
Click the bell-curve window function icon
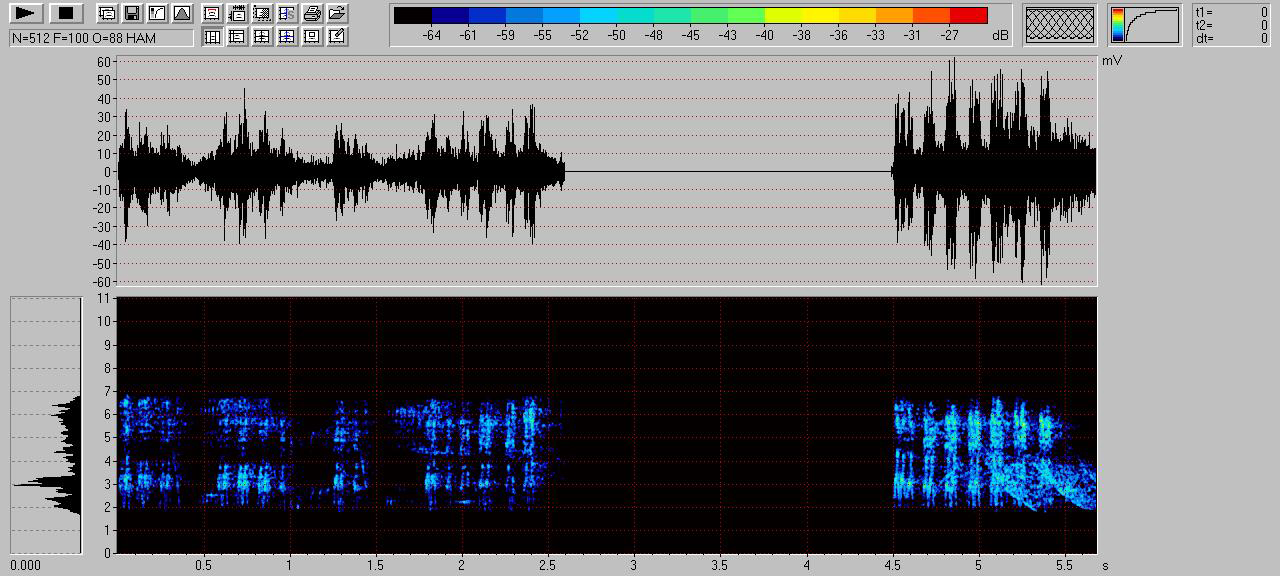181,13
